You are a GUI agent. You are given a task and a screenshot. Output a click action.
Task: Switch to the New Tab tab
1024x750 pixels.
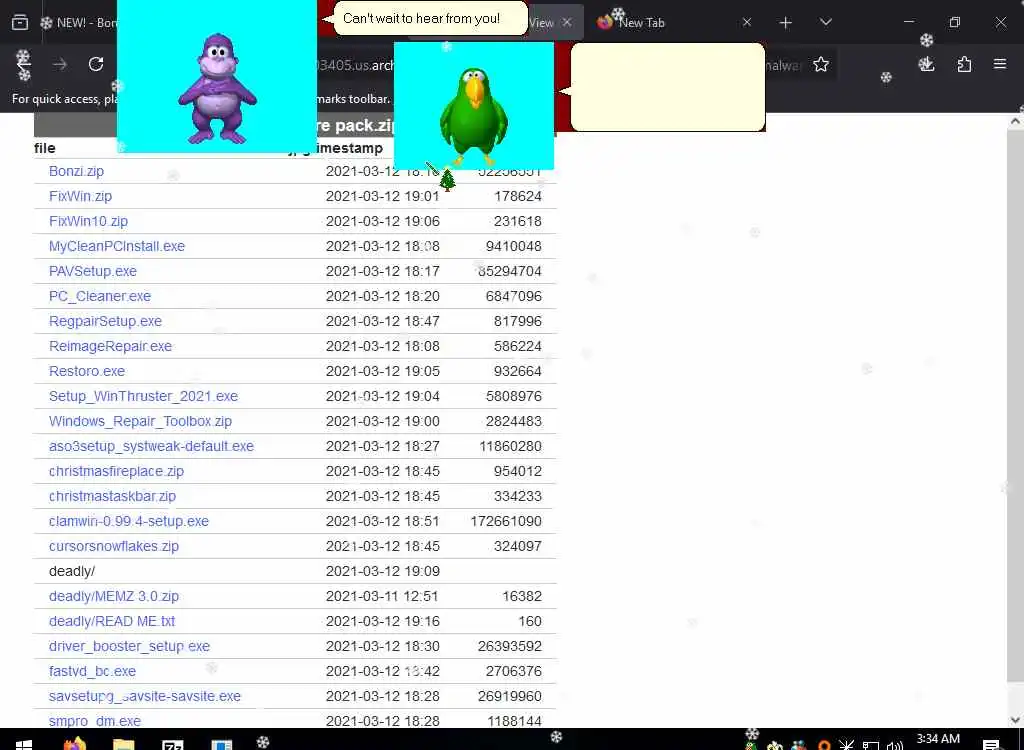(x=673, y=22)
